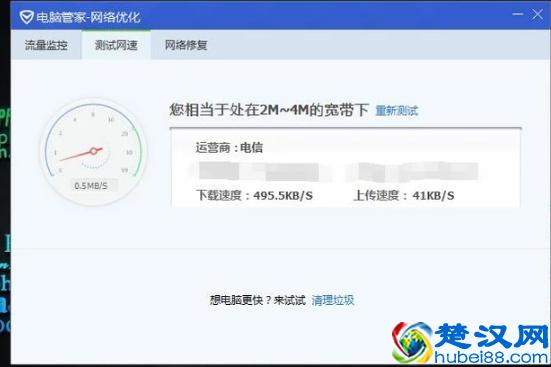The height and width of the screenshot is (367, 551).
Task: Click the 运营商：电信 label
Action: coord(229,147)
